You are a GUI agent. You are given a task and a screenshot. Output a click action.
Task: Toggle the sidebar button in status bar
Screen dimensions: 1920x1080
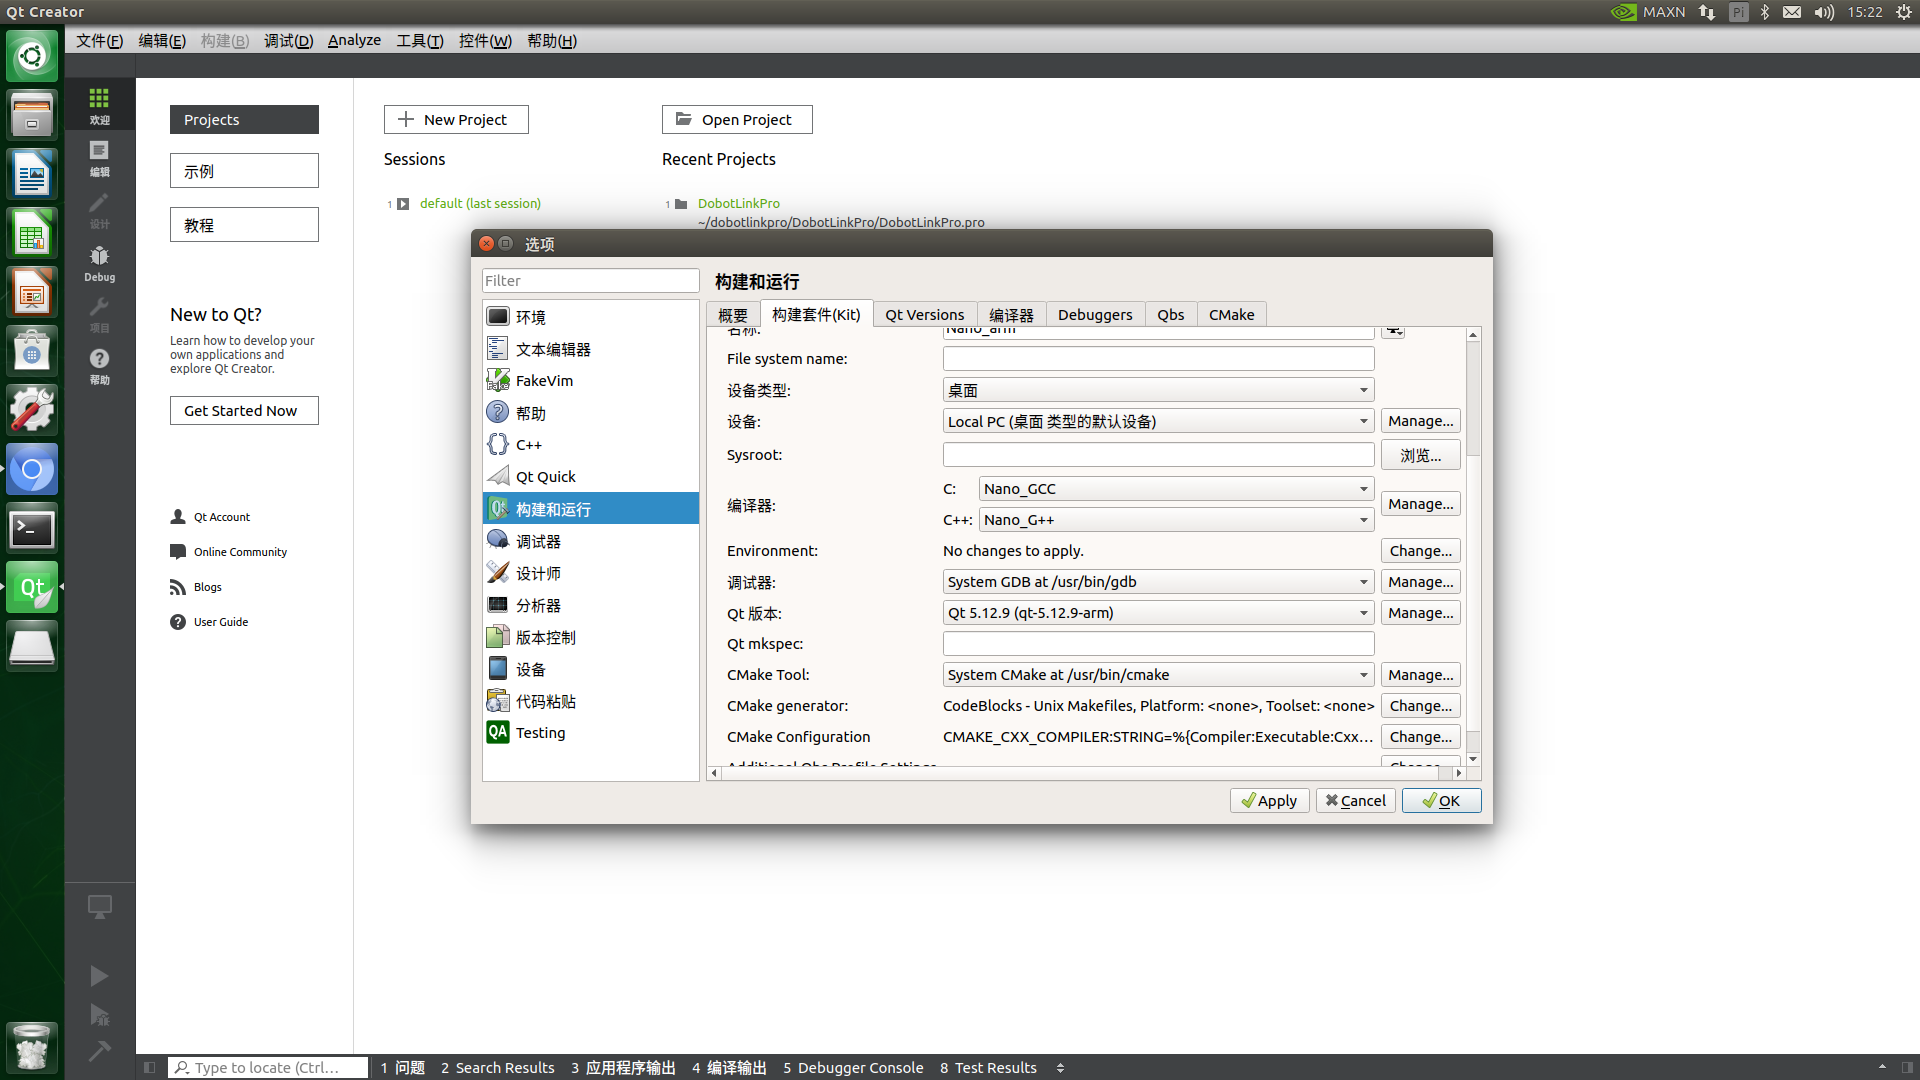tap(149, 1068)
